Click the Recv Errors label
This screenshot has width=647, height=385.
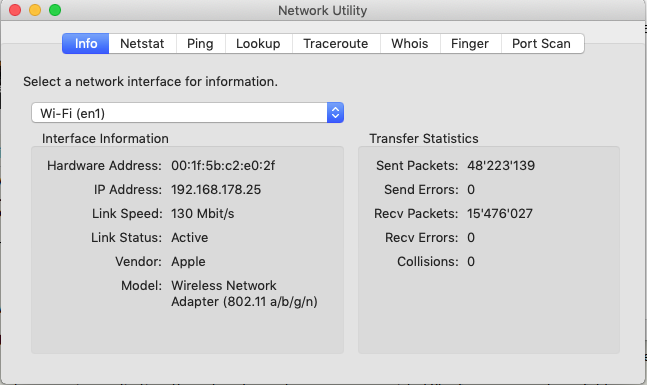click(422, 237)
